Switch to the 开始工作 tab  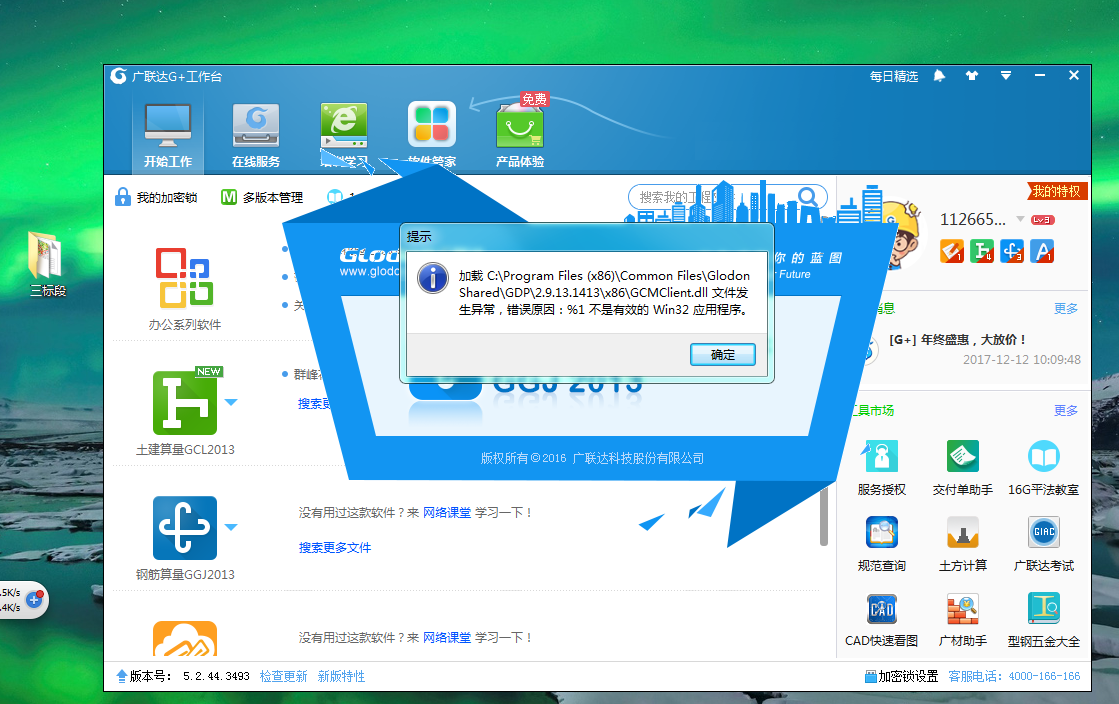click(168, 136)
